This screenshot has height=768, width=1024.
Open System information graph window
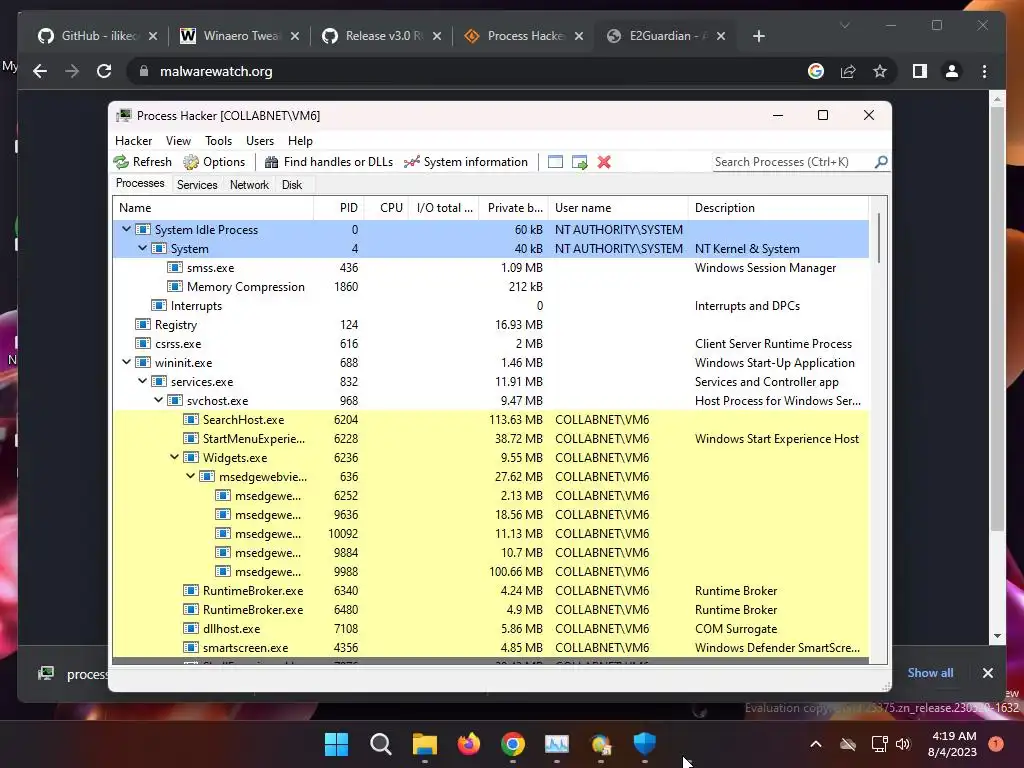pyautogui.click(x=466, y=162)
